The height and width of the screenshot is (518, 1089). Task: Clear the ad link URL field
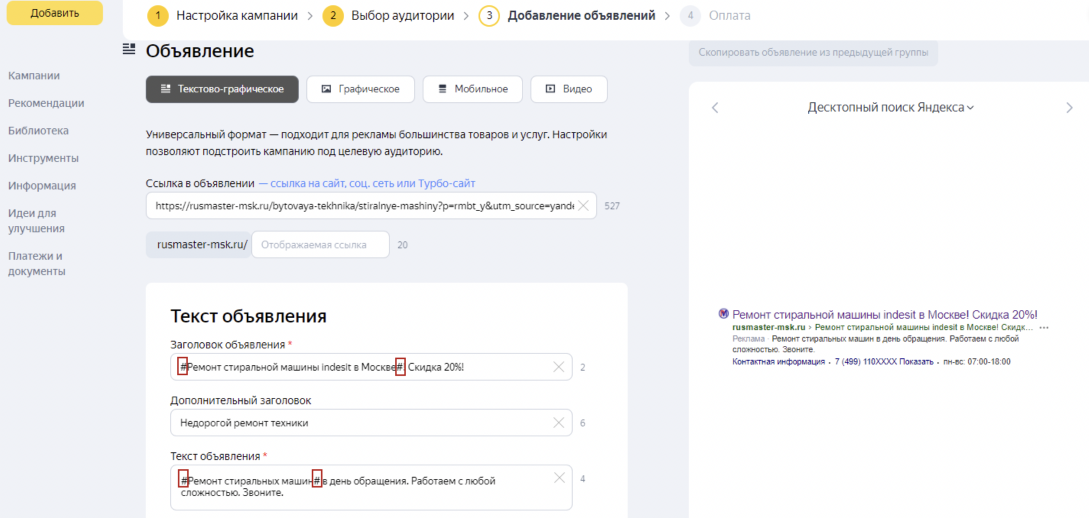click(584, 206)
